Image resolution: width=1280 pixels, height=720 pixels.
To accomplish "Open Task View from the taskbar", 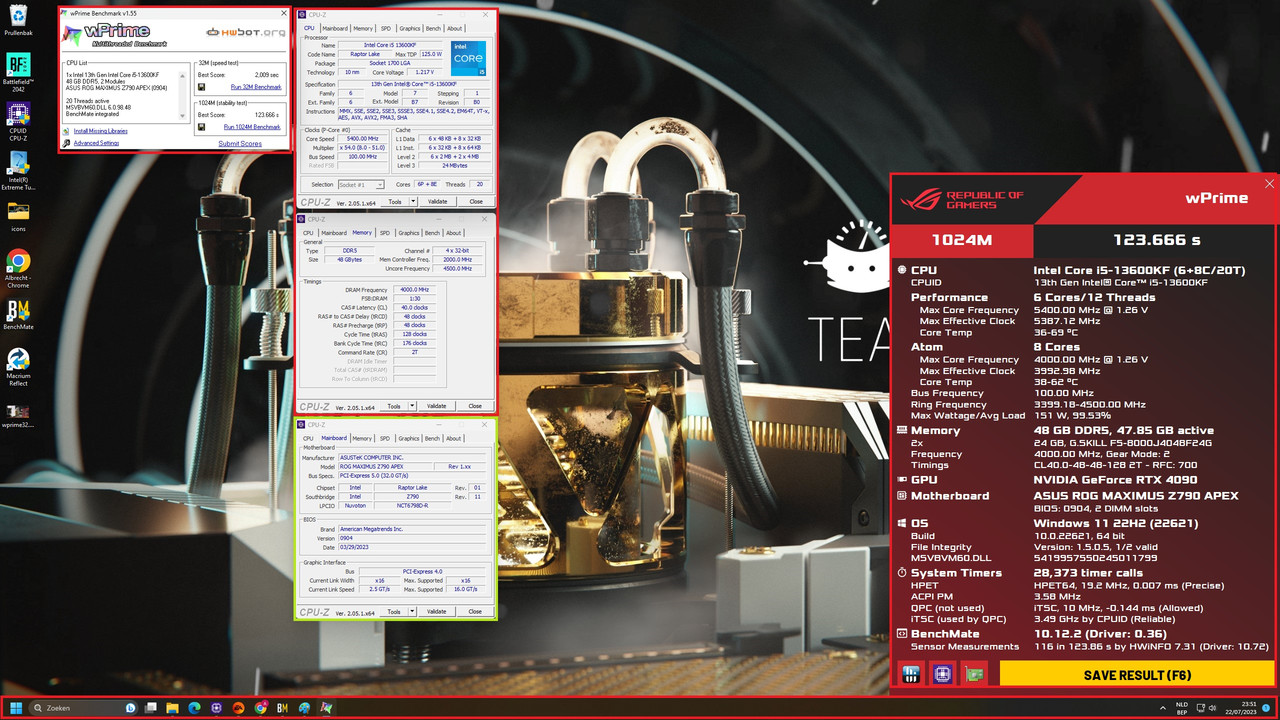I will point(151,708).
